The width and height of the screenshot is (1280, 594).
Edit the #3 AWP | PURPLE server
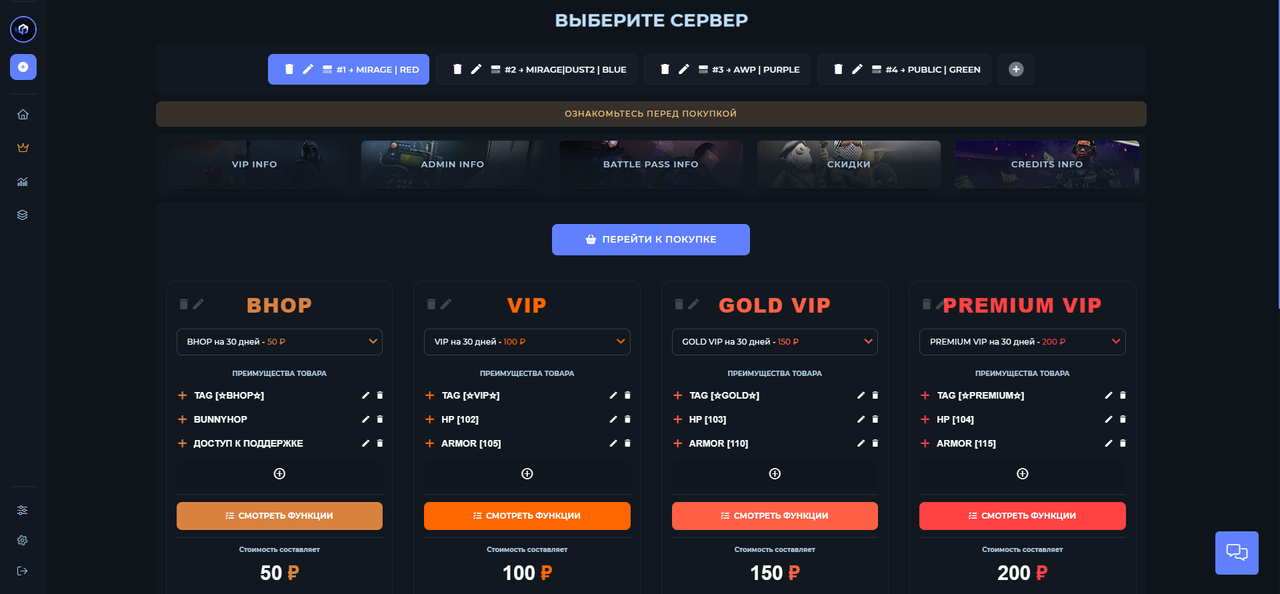pyautogui.click(x=684, y=69)
